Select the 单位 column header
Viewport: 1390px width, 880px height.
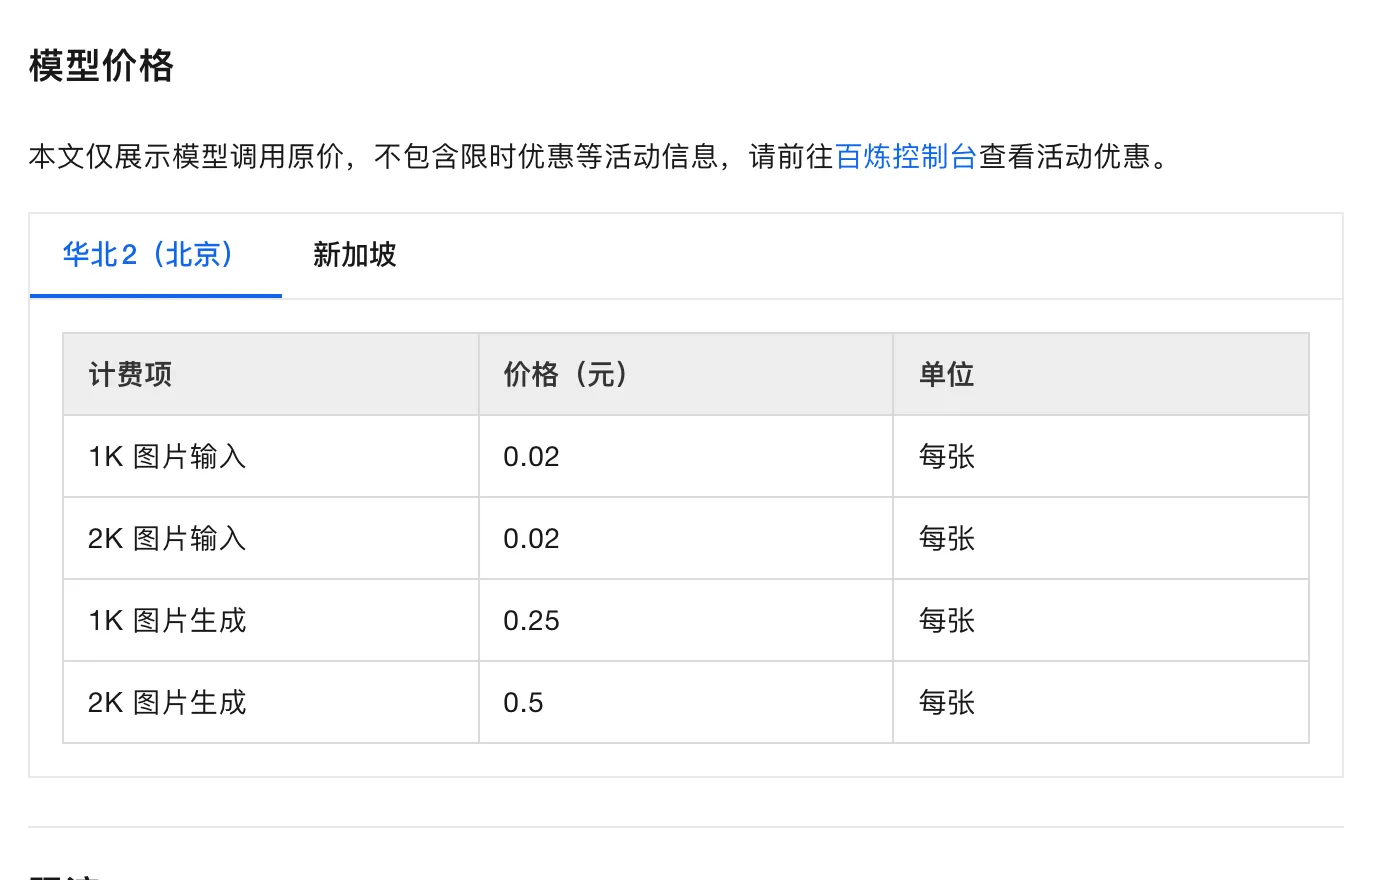click(x=1101, y=374)
